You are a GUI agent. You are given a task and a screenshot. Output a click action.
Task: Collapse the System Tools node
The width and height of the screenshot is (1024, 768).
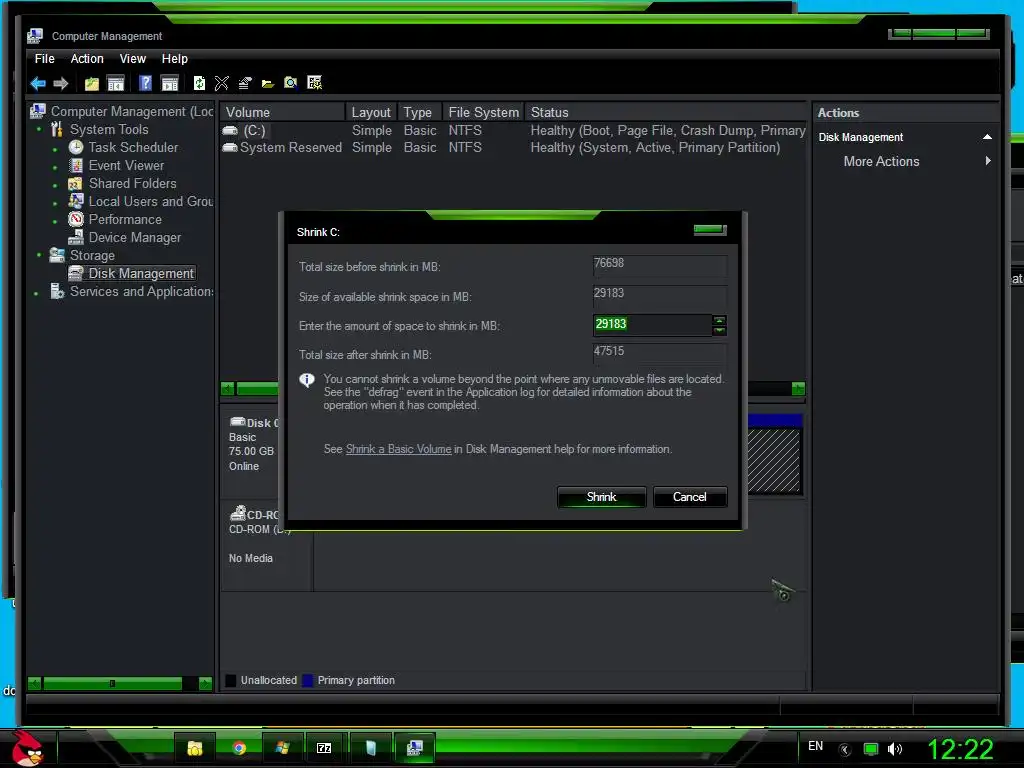39,129
